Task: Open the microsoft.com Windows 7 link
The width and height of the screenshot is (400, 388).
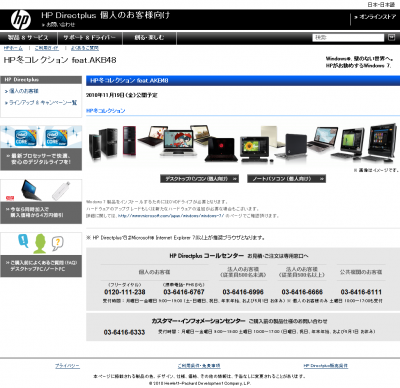Action: click(x=171, y=216)
